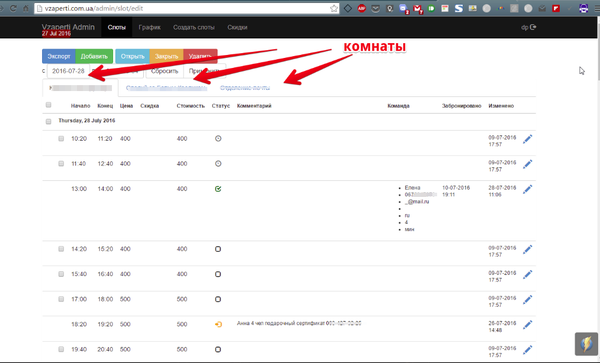Click the circle status icon of 15:40 slot
The width and height of the screenshot is (600, 363).
[218, 274]
